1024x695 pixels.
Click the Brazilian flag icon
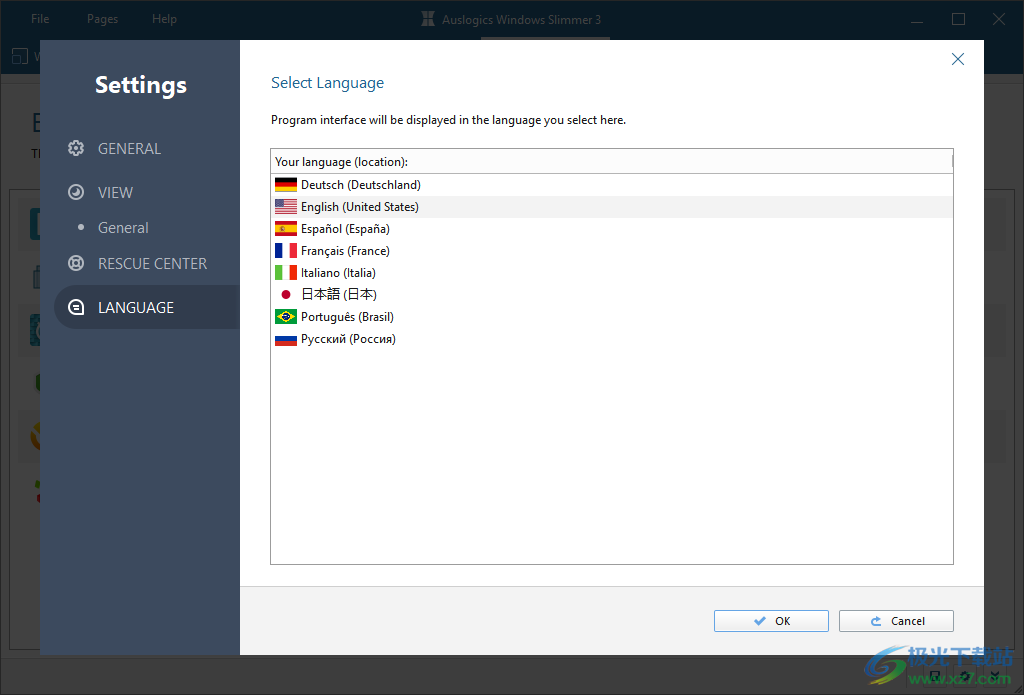[x=284, y=316]
